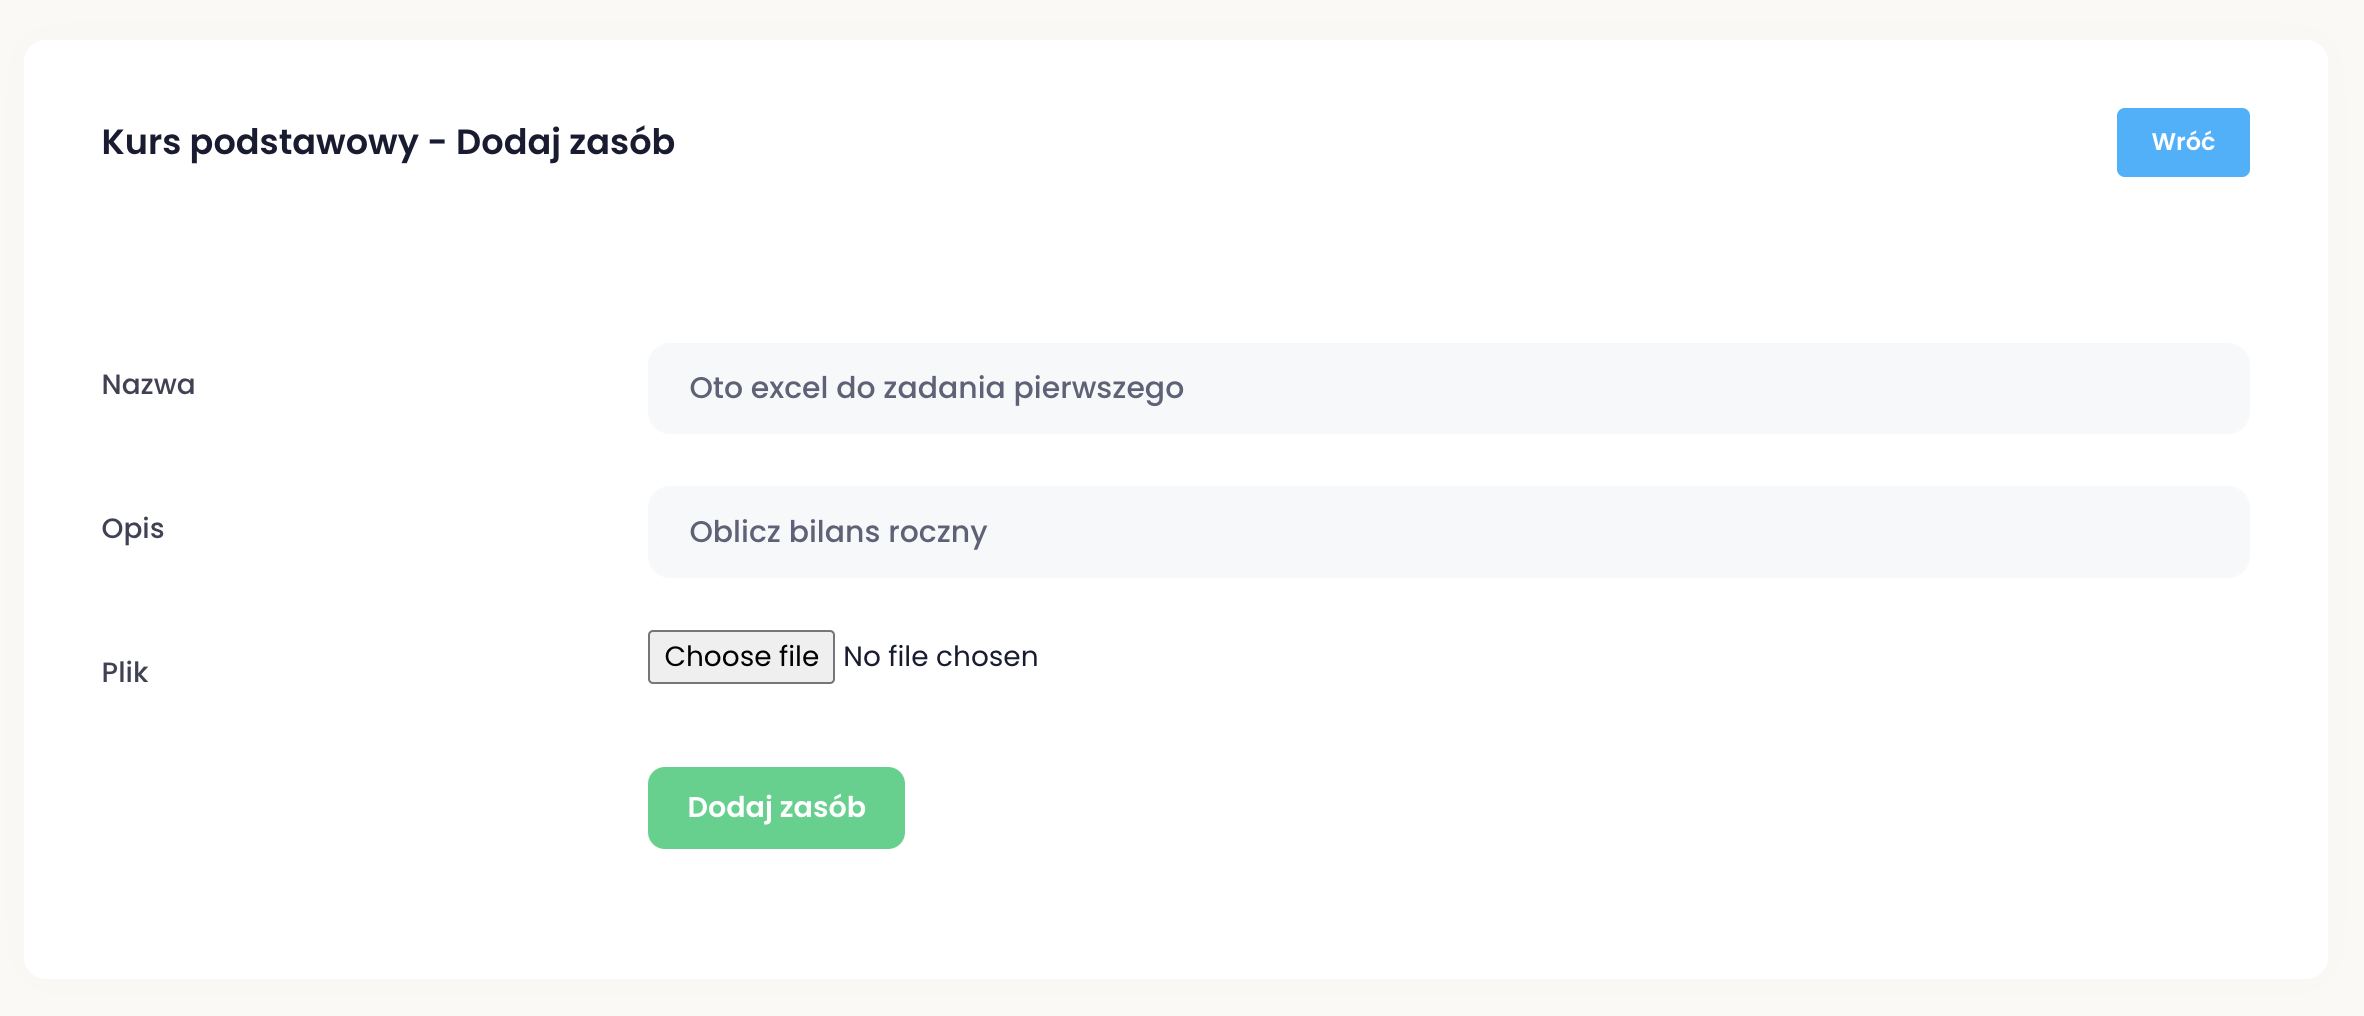This screenshot has width=2364, height=1016.
Task: Click the dash in the page heading
Action: pos(437,143)
